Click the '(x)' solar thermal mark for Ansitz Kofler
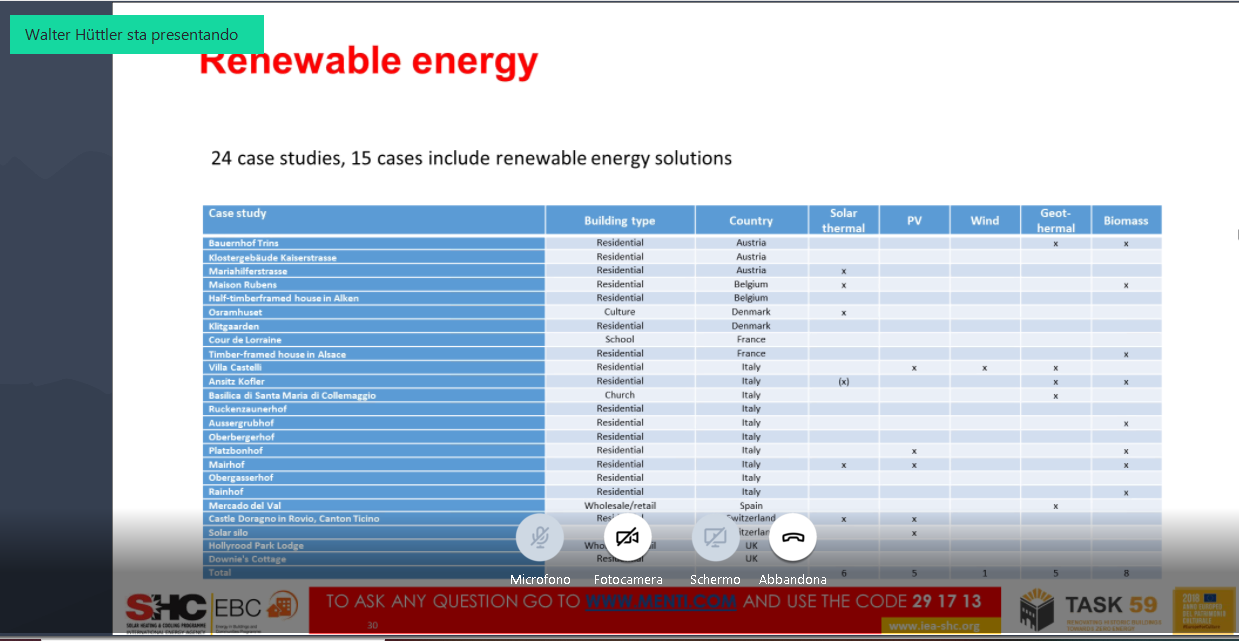1239x641 pixels. [x=844, y=381]
